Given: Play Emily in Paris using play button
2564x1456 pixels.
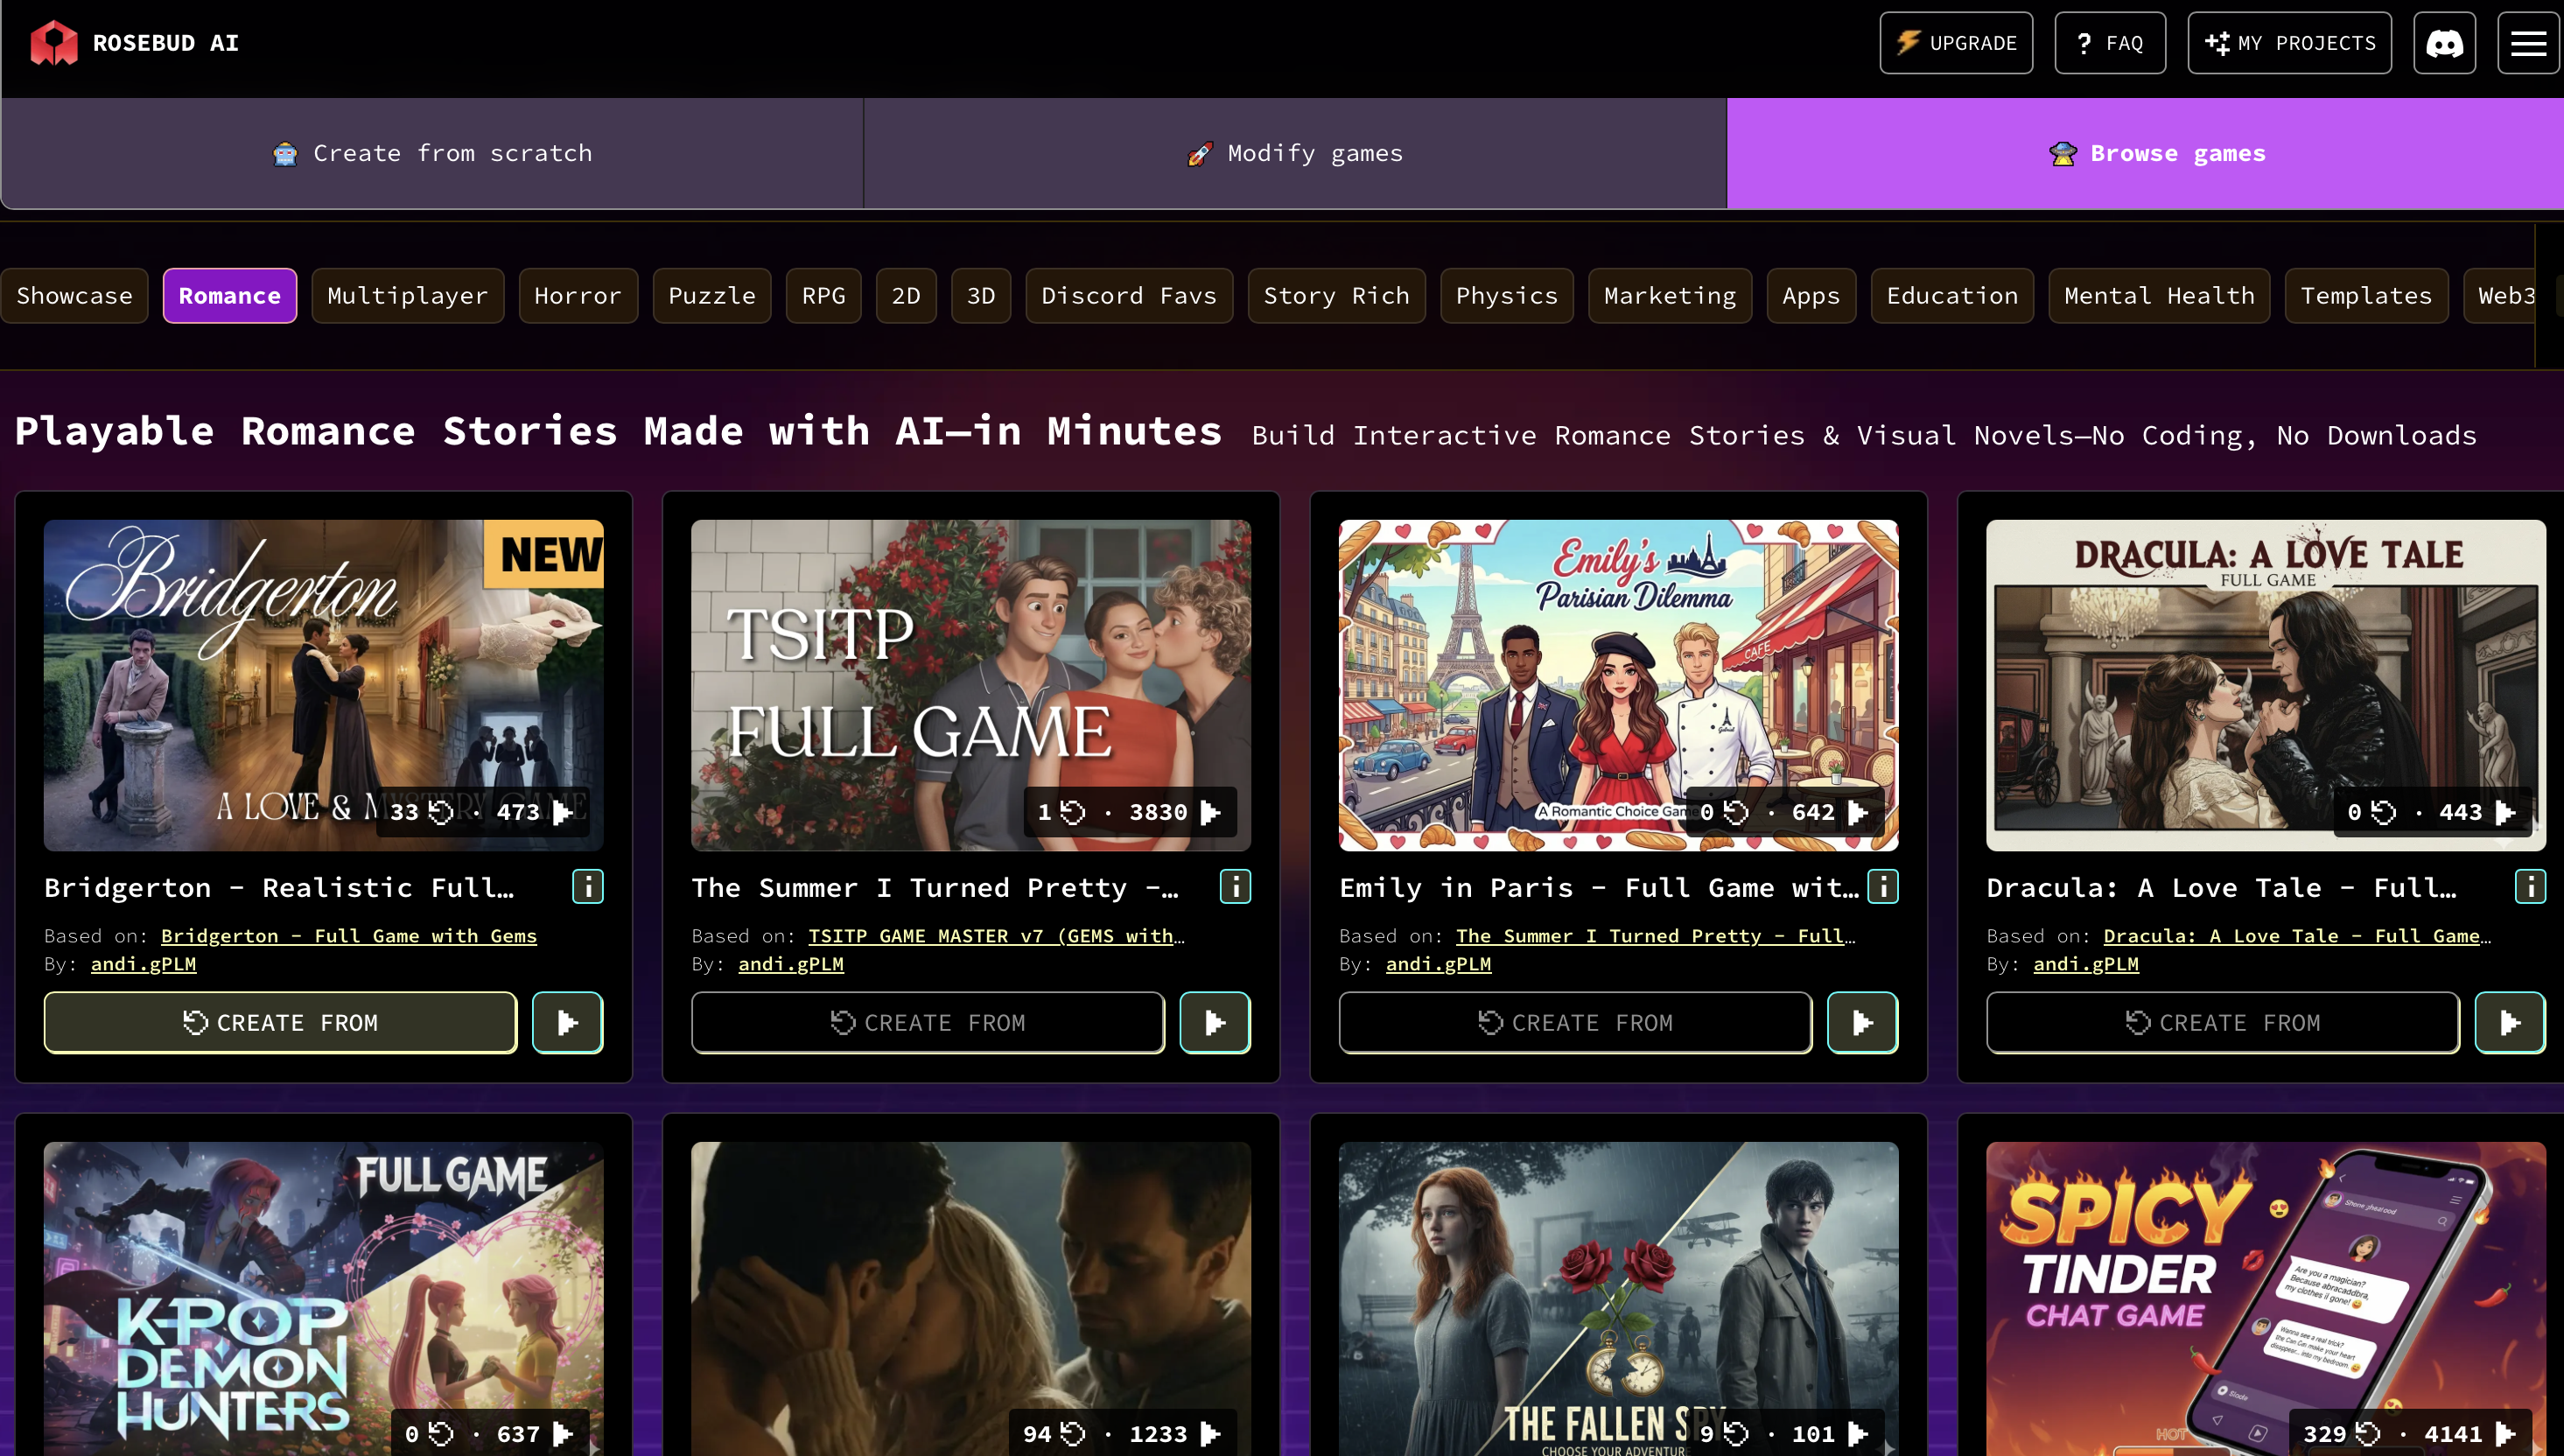Looking at the screenshot, I should pyautogui.click(x=1862, y=1022).
